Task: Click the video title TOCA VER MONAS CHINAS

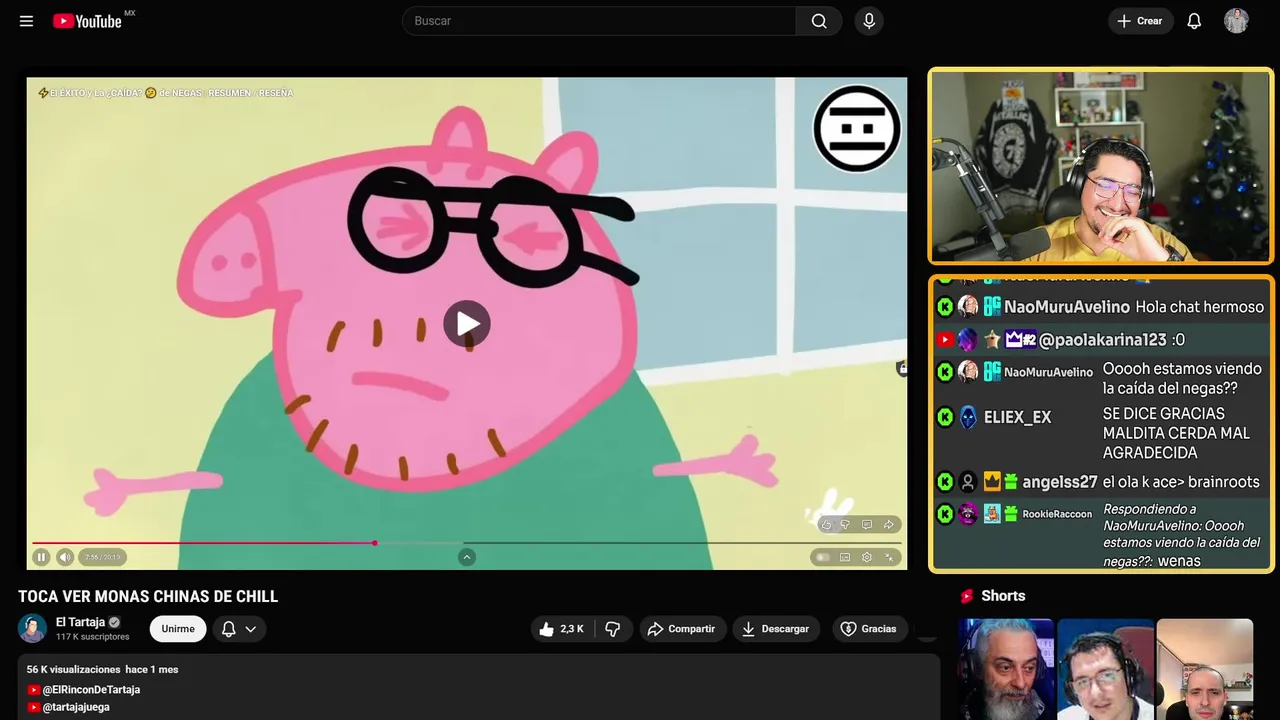Action: tap(148, 597)
